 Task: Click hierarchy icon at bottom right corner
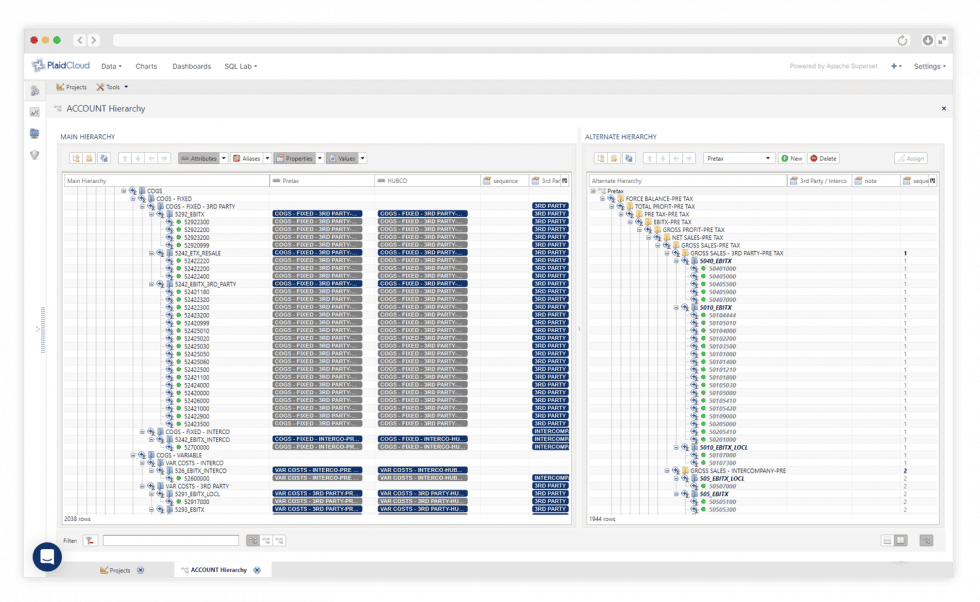coord(926,541)
